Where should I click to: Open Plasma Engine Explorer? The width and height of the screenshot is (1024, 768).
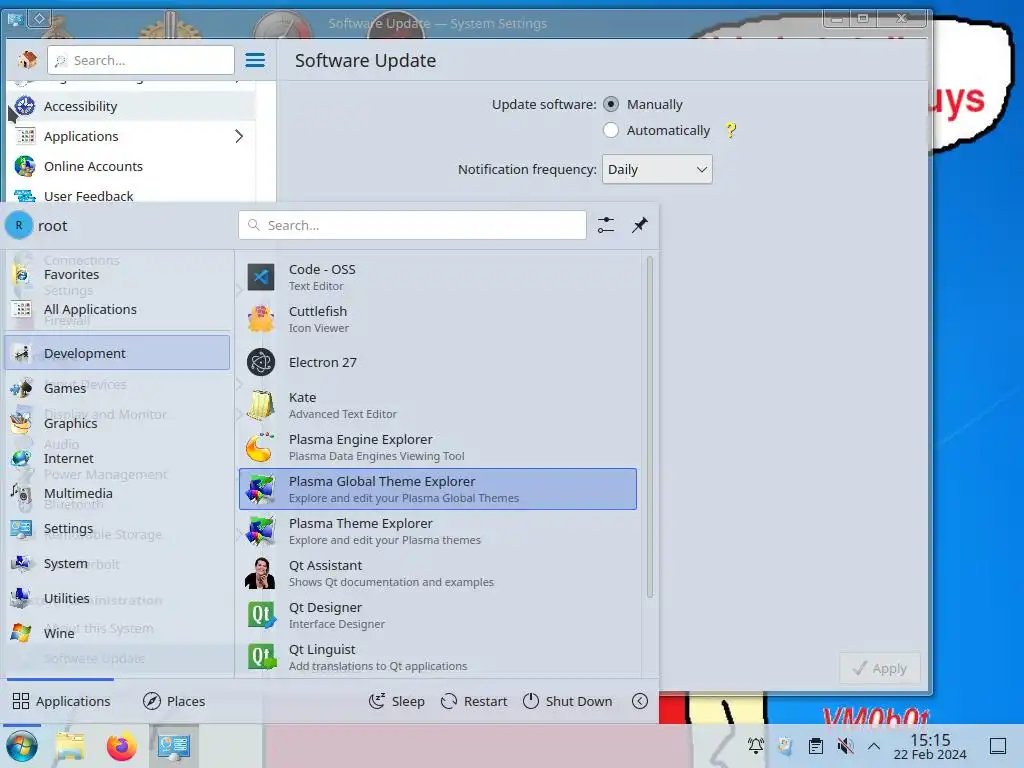pyautogui.click(x=438, y=447)
